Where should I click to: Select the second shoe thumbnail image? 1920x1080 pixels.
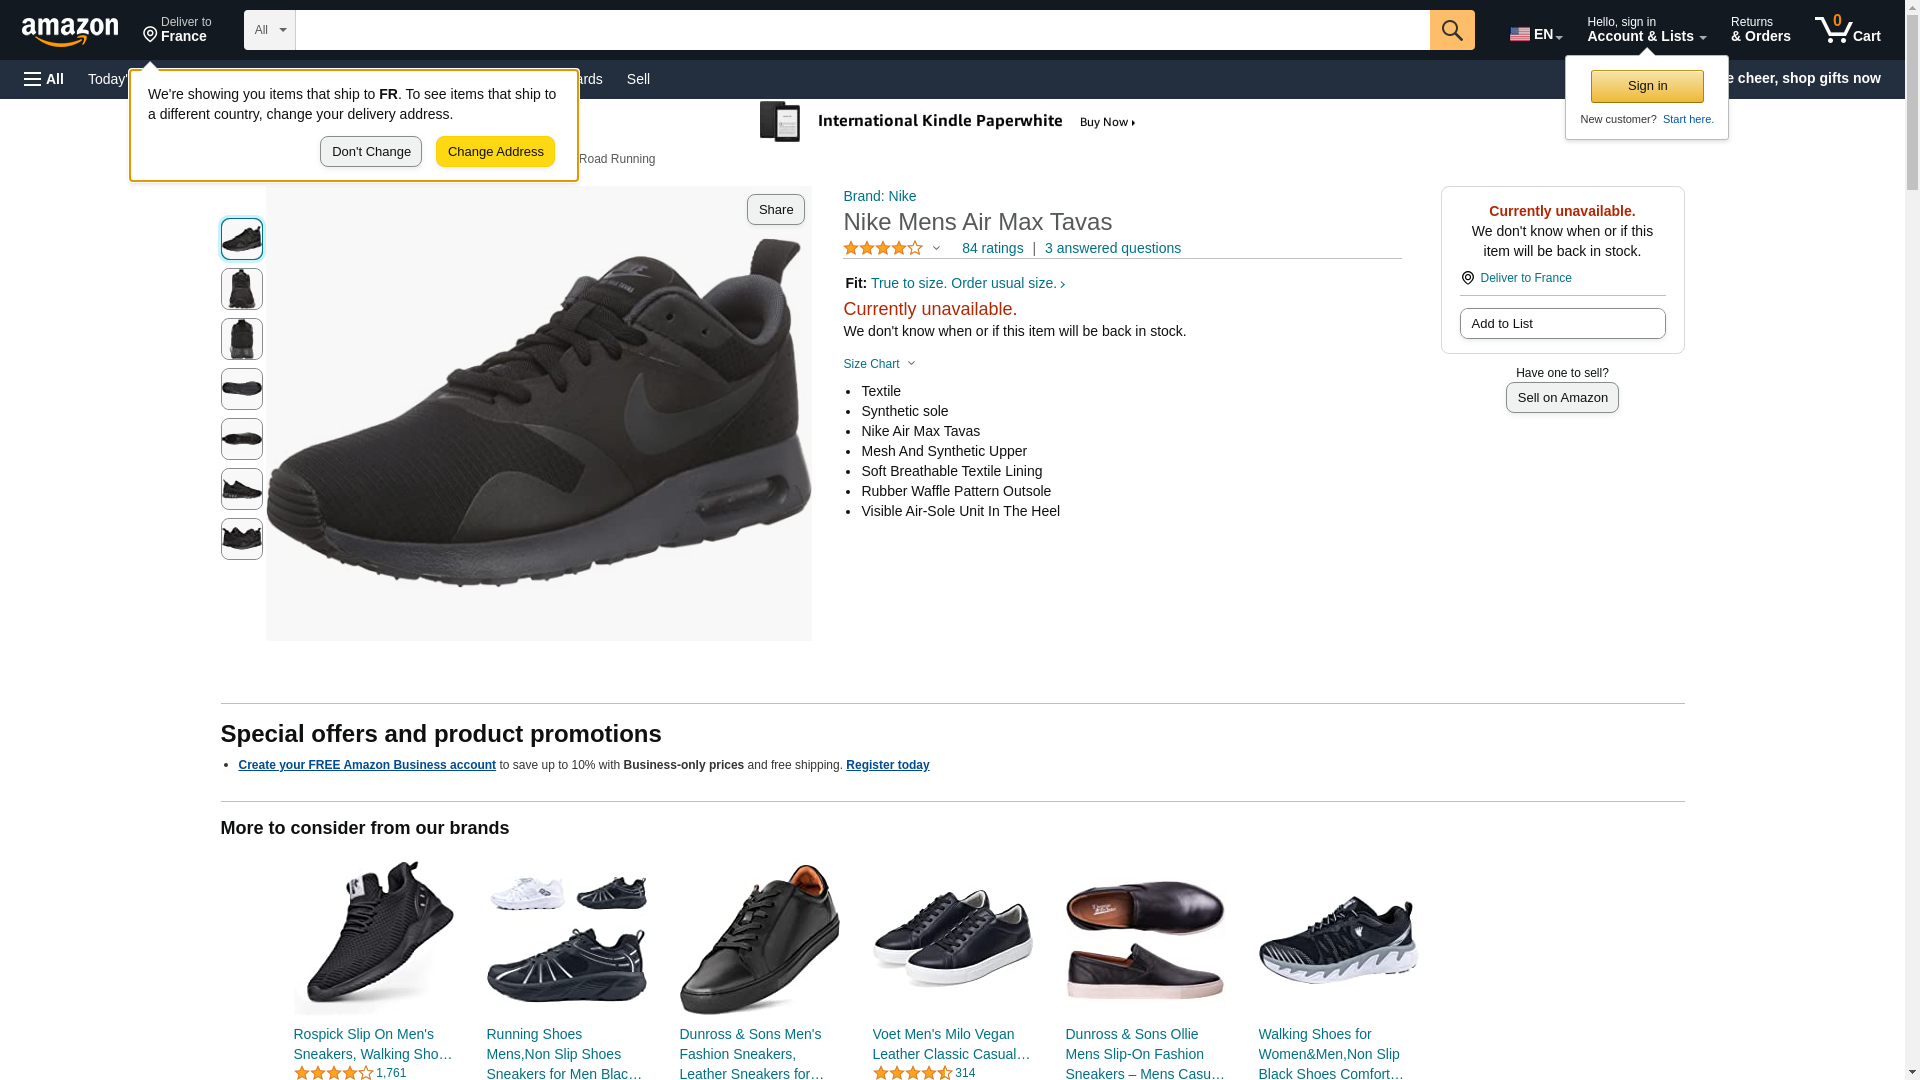point(242,289)
